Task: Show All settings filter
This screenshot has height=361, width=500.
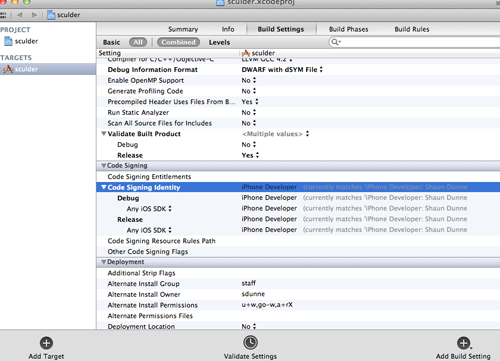Action: (x=138, y=42)
